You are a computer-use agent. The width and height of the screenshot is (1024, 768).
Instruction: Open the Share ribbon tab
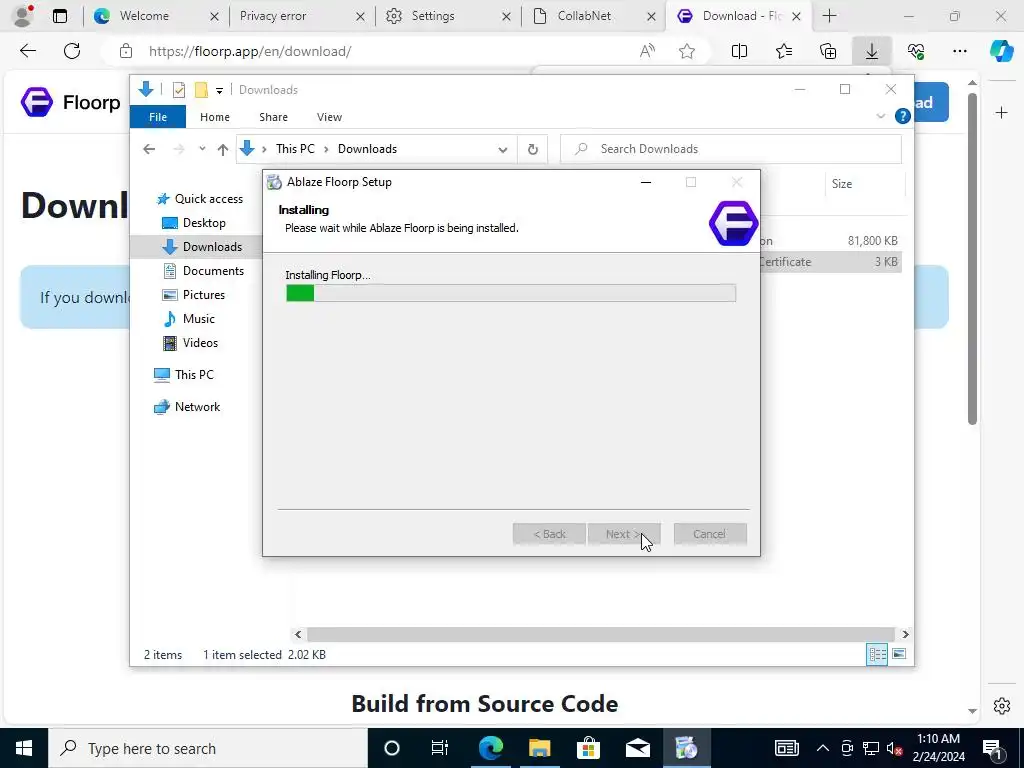(273, 117)
